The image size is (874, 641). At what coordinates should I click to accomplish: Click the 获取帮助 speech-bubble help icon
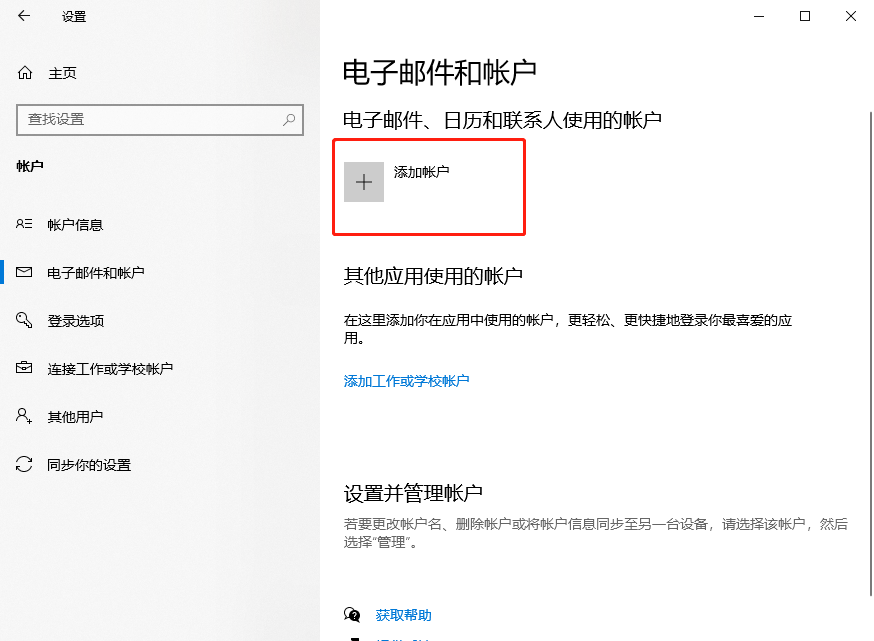click(x=351, y=615)
